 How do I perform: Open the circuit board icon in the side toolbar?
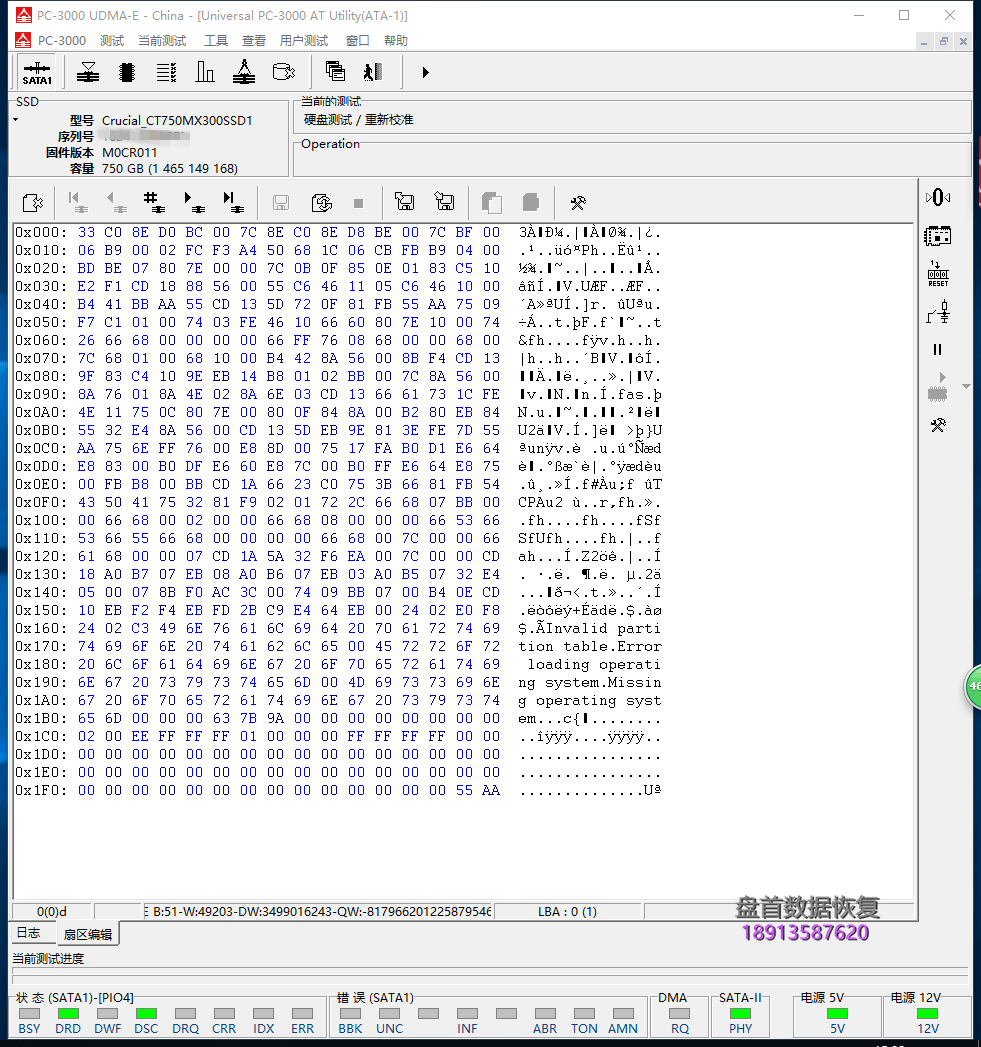pyautogui.click(x=938, y=236)
